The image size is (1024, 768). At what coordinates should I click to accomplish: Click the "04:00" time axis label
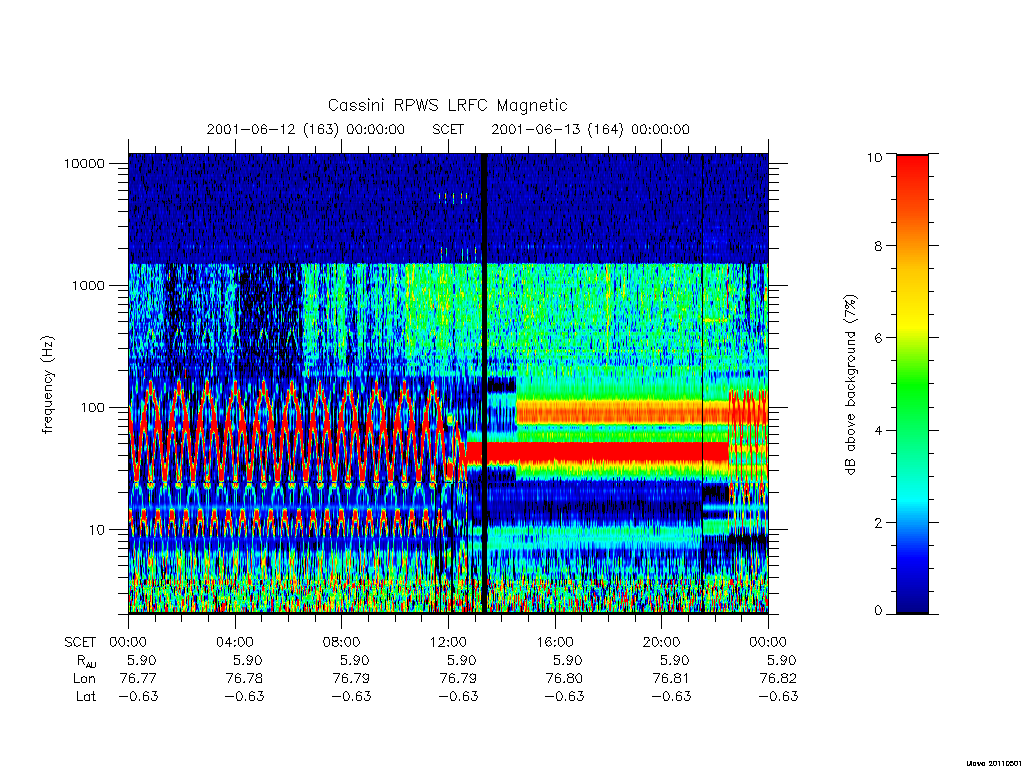click(235, 642)
